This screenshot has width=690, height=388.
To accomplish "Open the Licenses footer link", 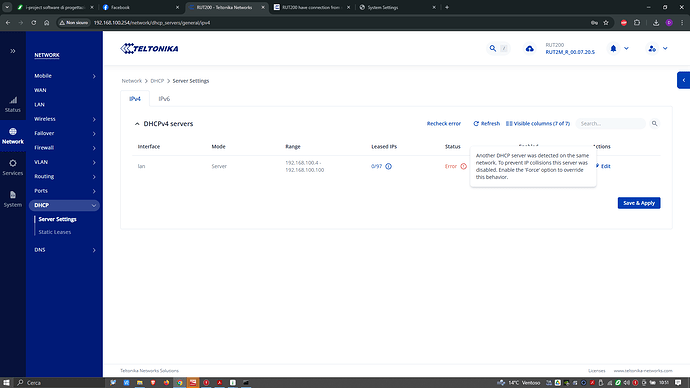I will click(x=597, y=371).
